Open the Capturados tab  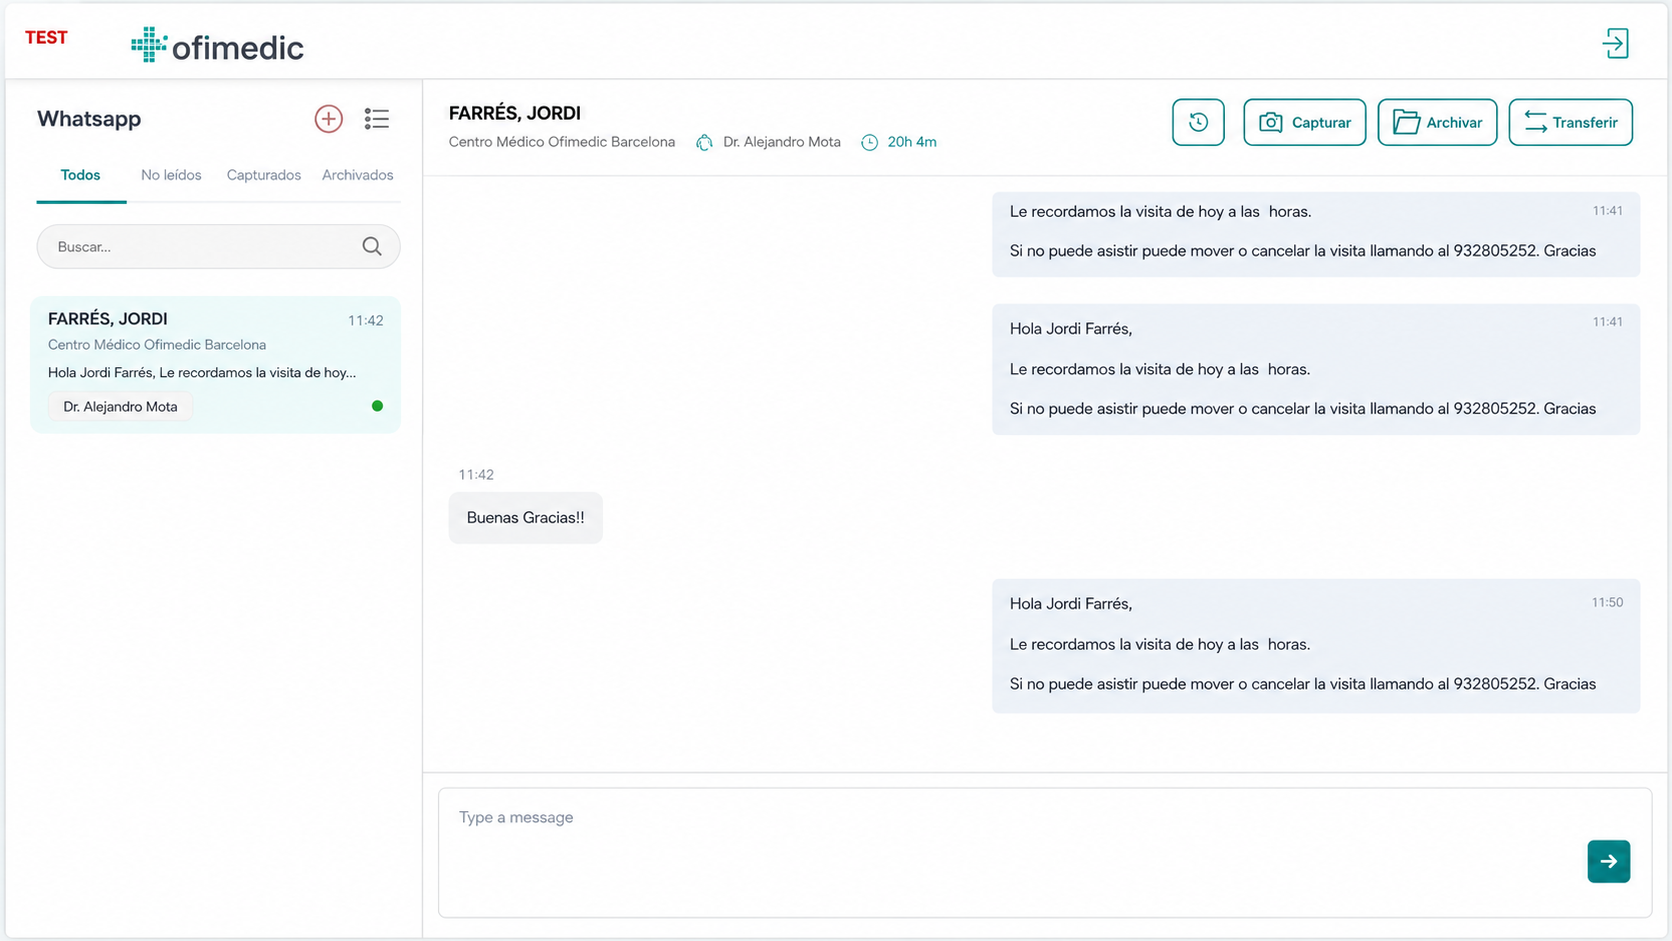[x=264, y=175]
